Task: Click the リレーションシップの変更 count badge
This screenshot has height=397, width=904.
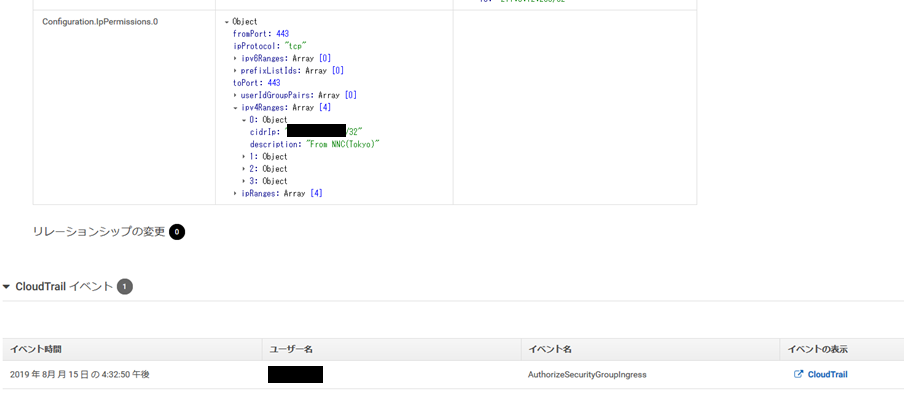Action: point(177,232)
